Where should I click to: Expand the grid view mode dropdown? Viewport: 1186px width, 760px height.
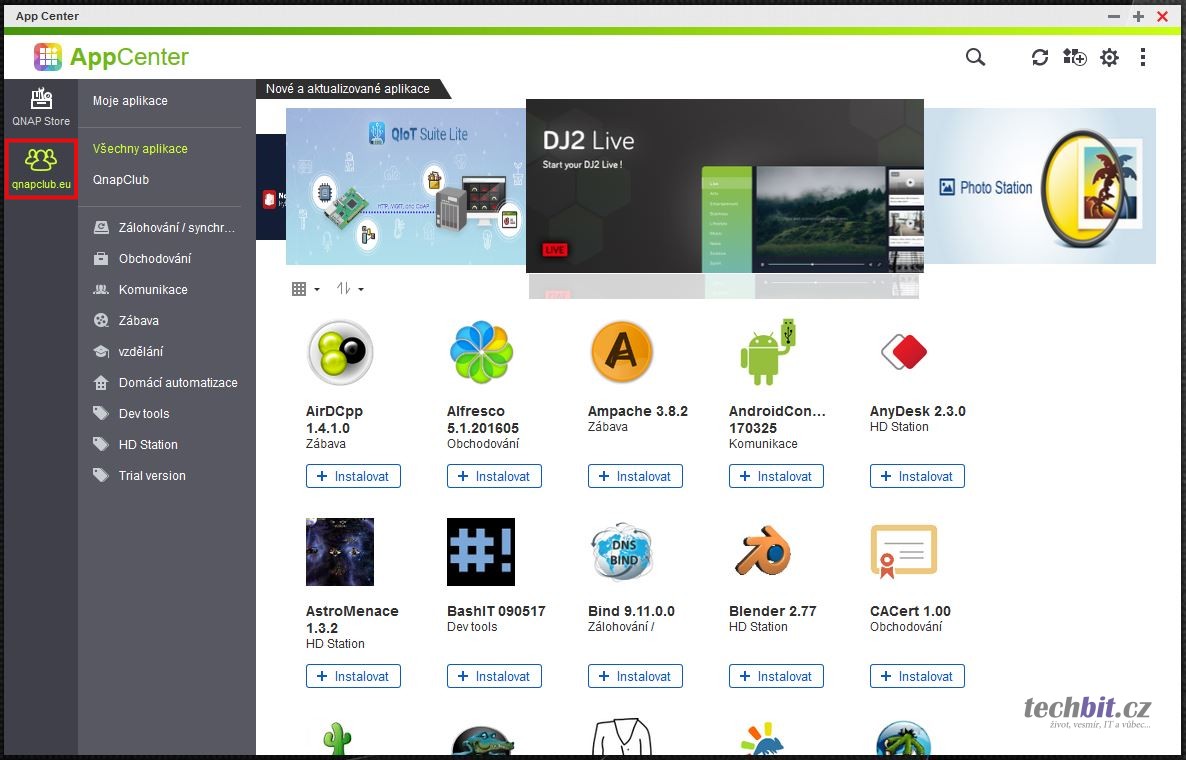pos(305,289)
